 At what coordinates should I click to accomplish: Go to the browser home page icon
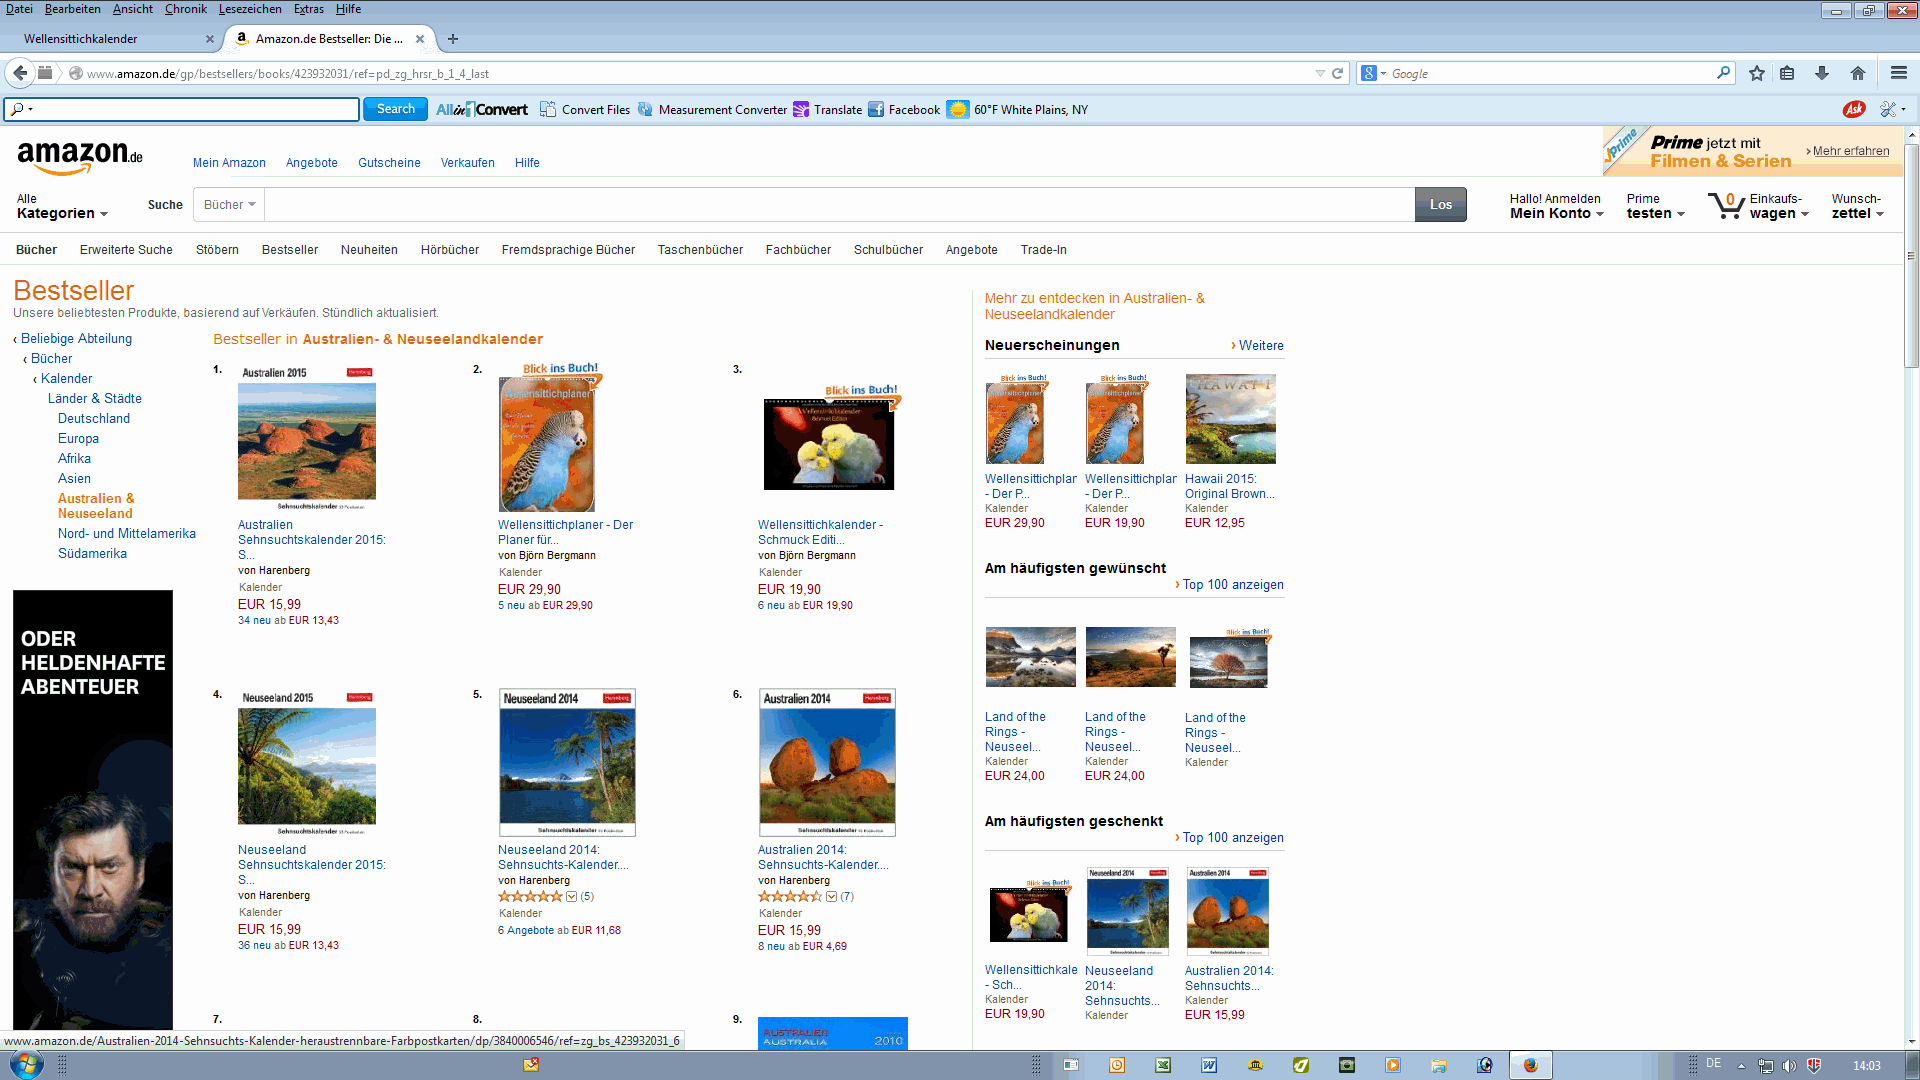click(1858, 73)
